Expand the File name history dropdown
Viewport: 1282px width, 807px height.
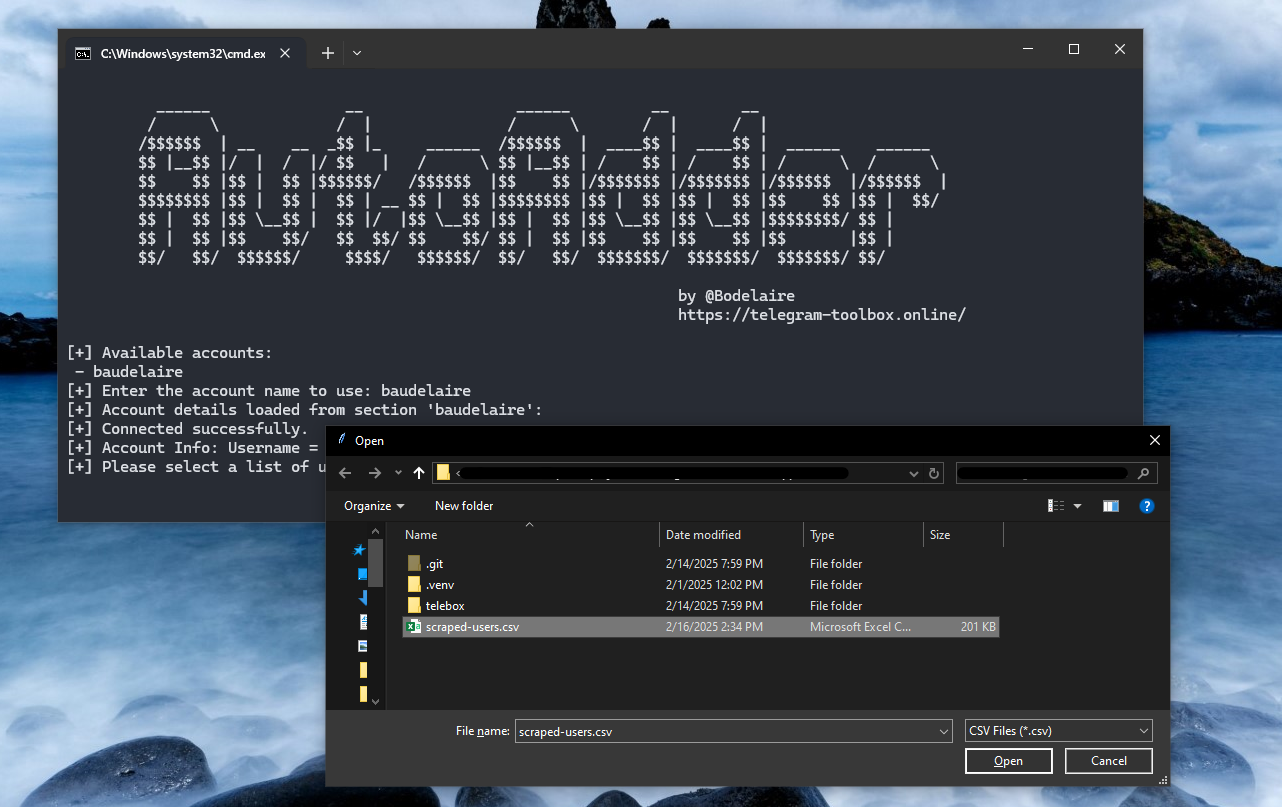[944, 732]
